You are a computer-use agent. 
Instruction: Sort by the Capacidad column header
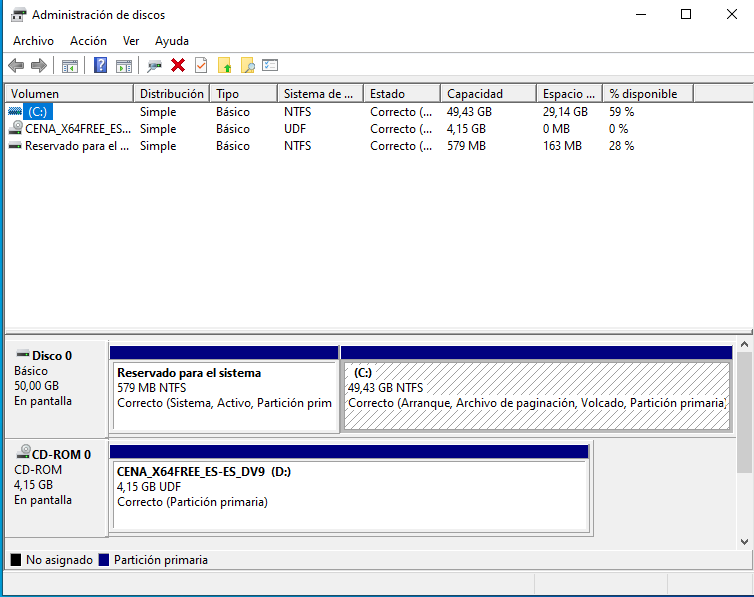click(x=475, y=94)
